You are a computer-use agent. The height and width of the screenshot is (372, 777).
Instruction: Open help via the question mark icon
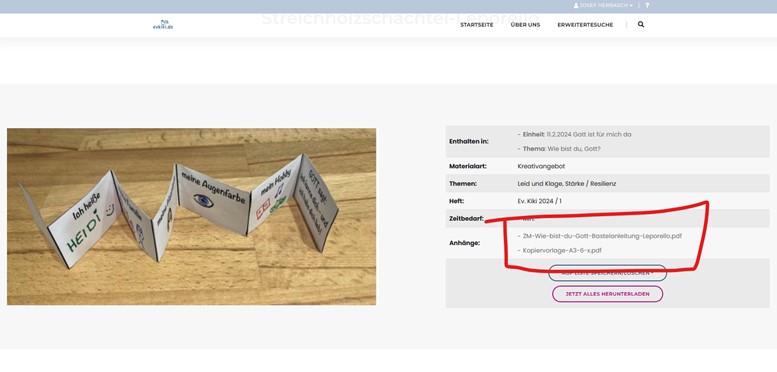[647, 5]
